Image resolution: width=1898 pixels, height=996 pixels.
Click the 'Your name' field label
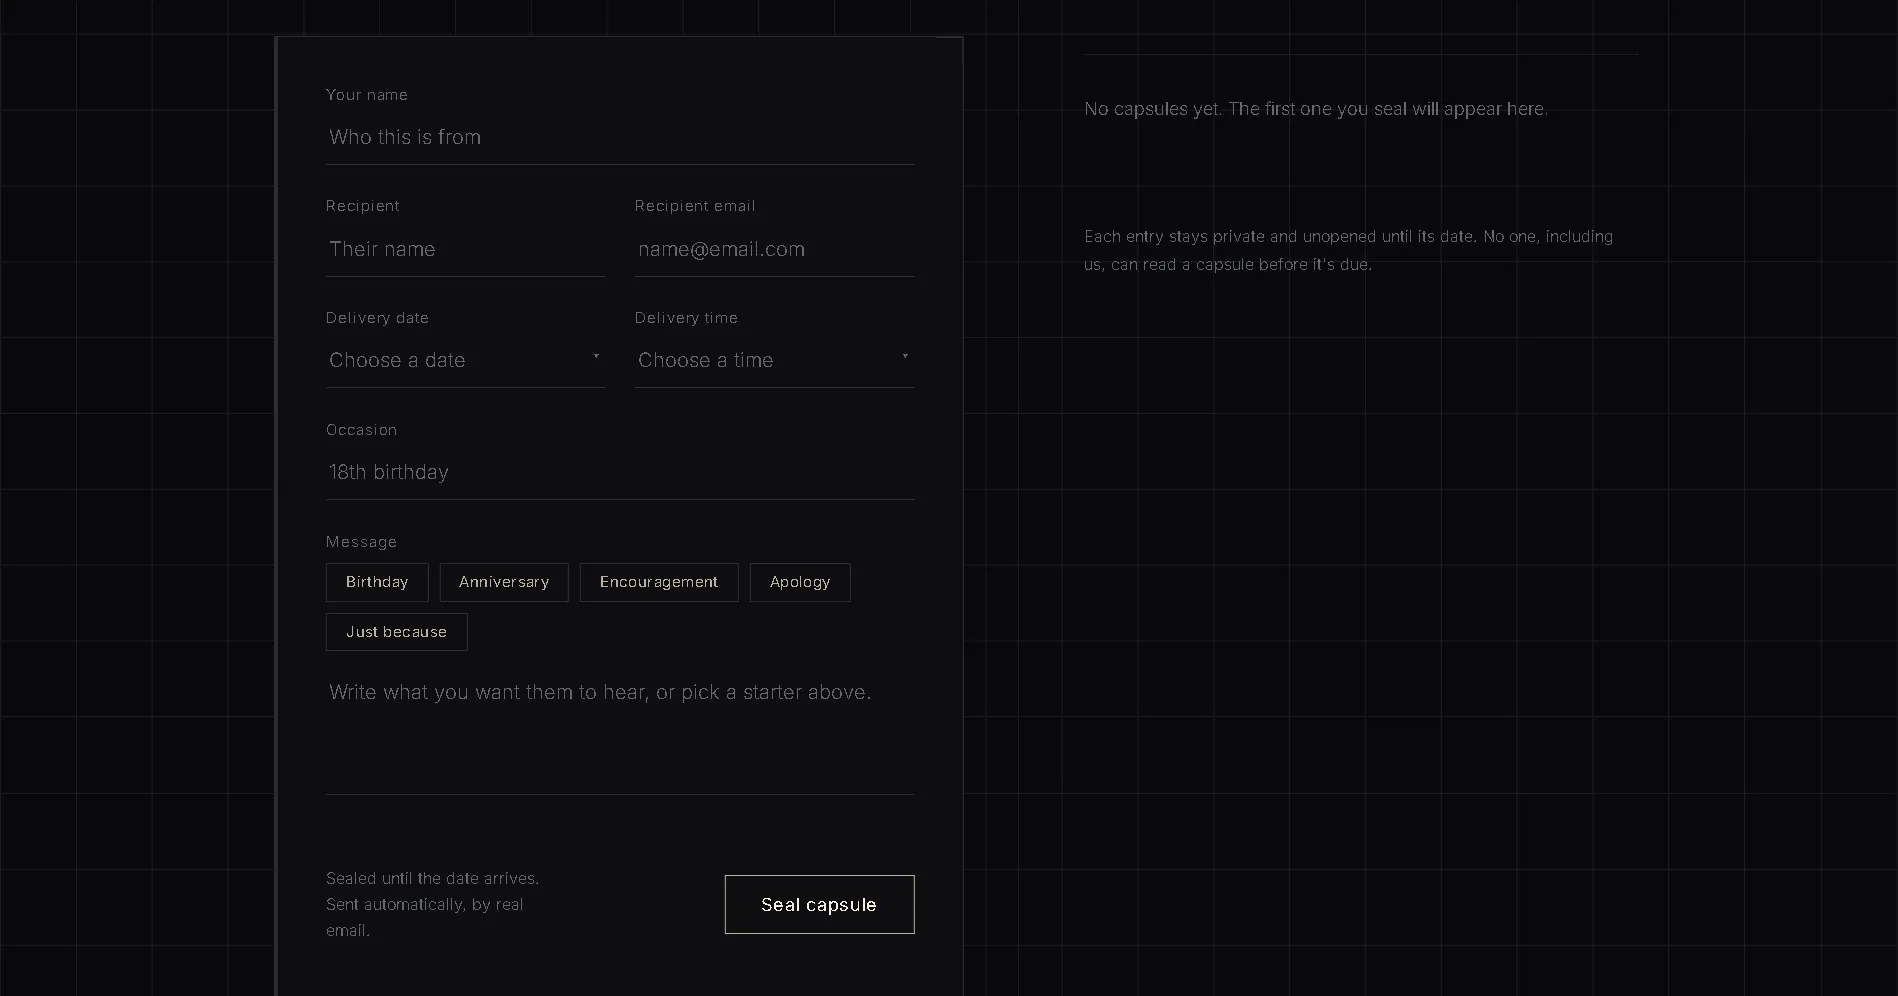pos(367,95)
